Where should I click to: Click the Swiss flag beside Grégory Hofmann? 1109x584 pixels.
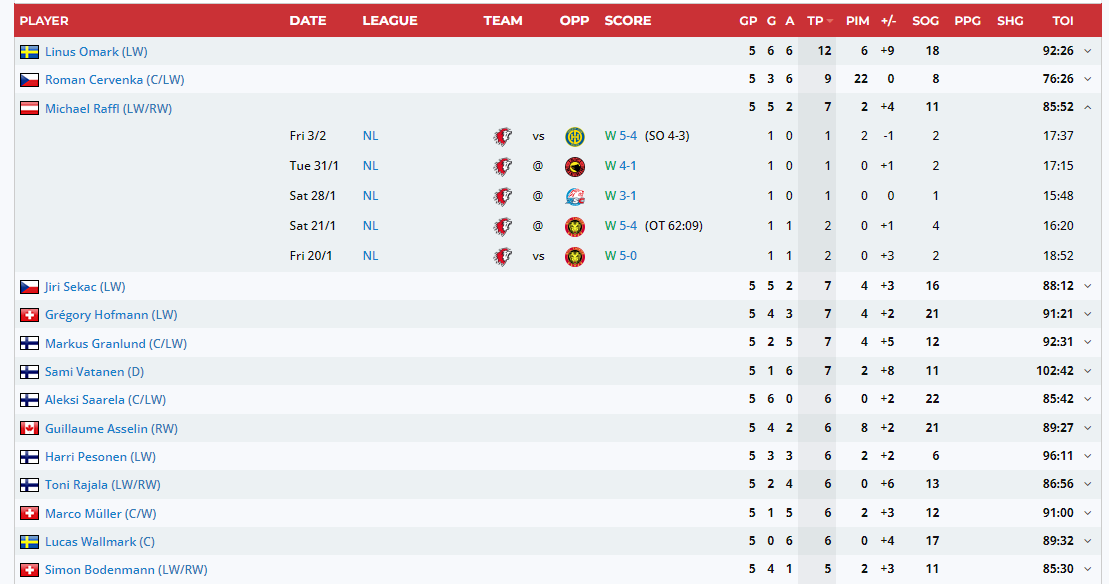tap(29, 315)
